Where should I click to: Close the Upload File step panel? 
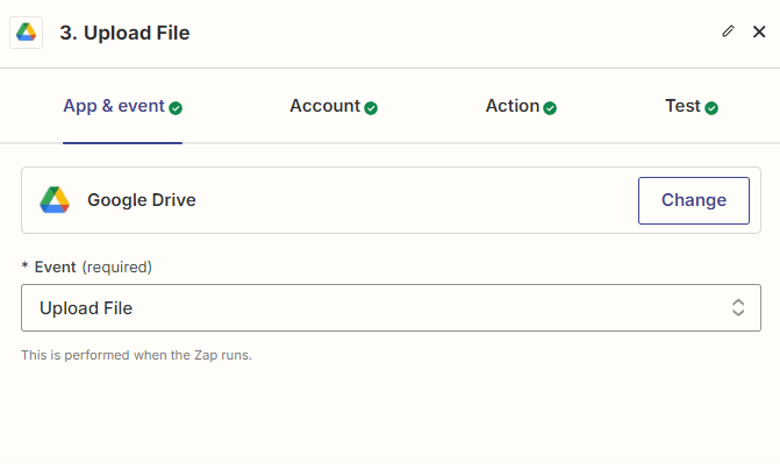[x=759, y=32]
